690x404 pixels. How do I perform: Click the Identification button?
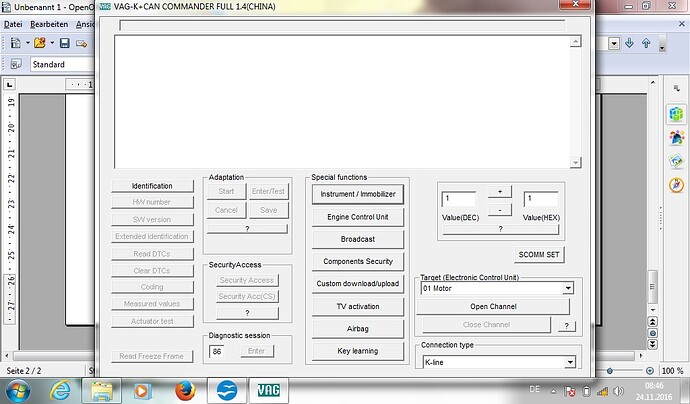[152, 186]
